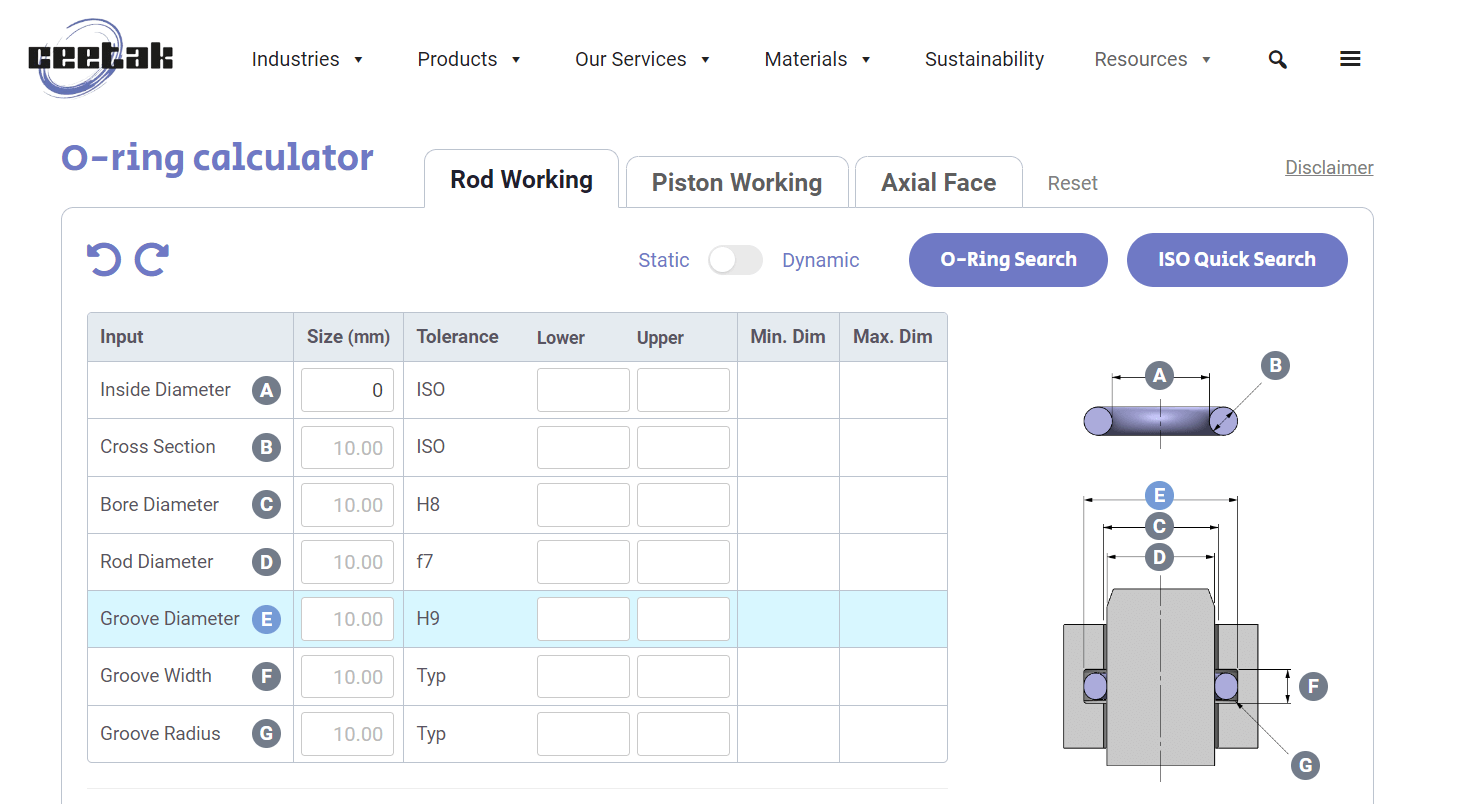The height and width of the screenshot is (804, 1473).
Task: Expand the Materials dropdown menu
Action: pos(817,59)
